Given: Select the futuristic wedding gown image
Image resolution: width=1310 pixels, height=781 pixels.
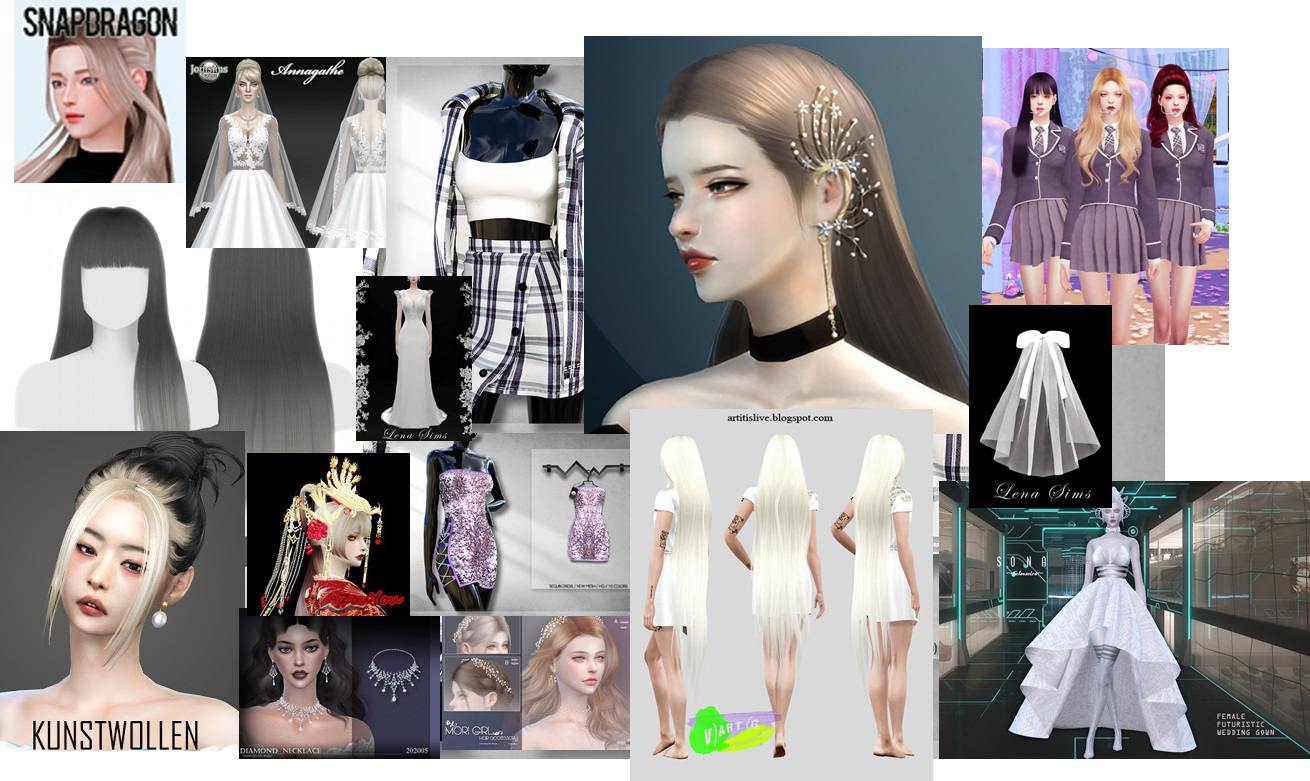Looking at the screenshot, I should point(1124,620).
